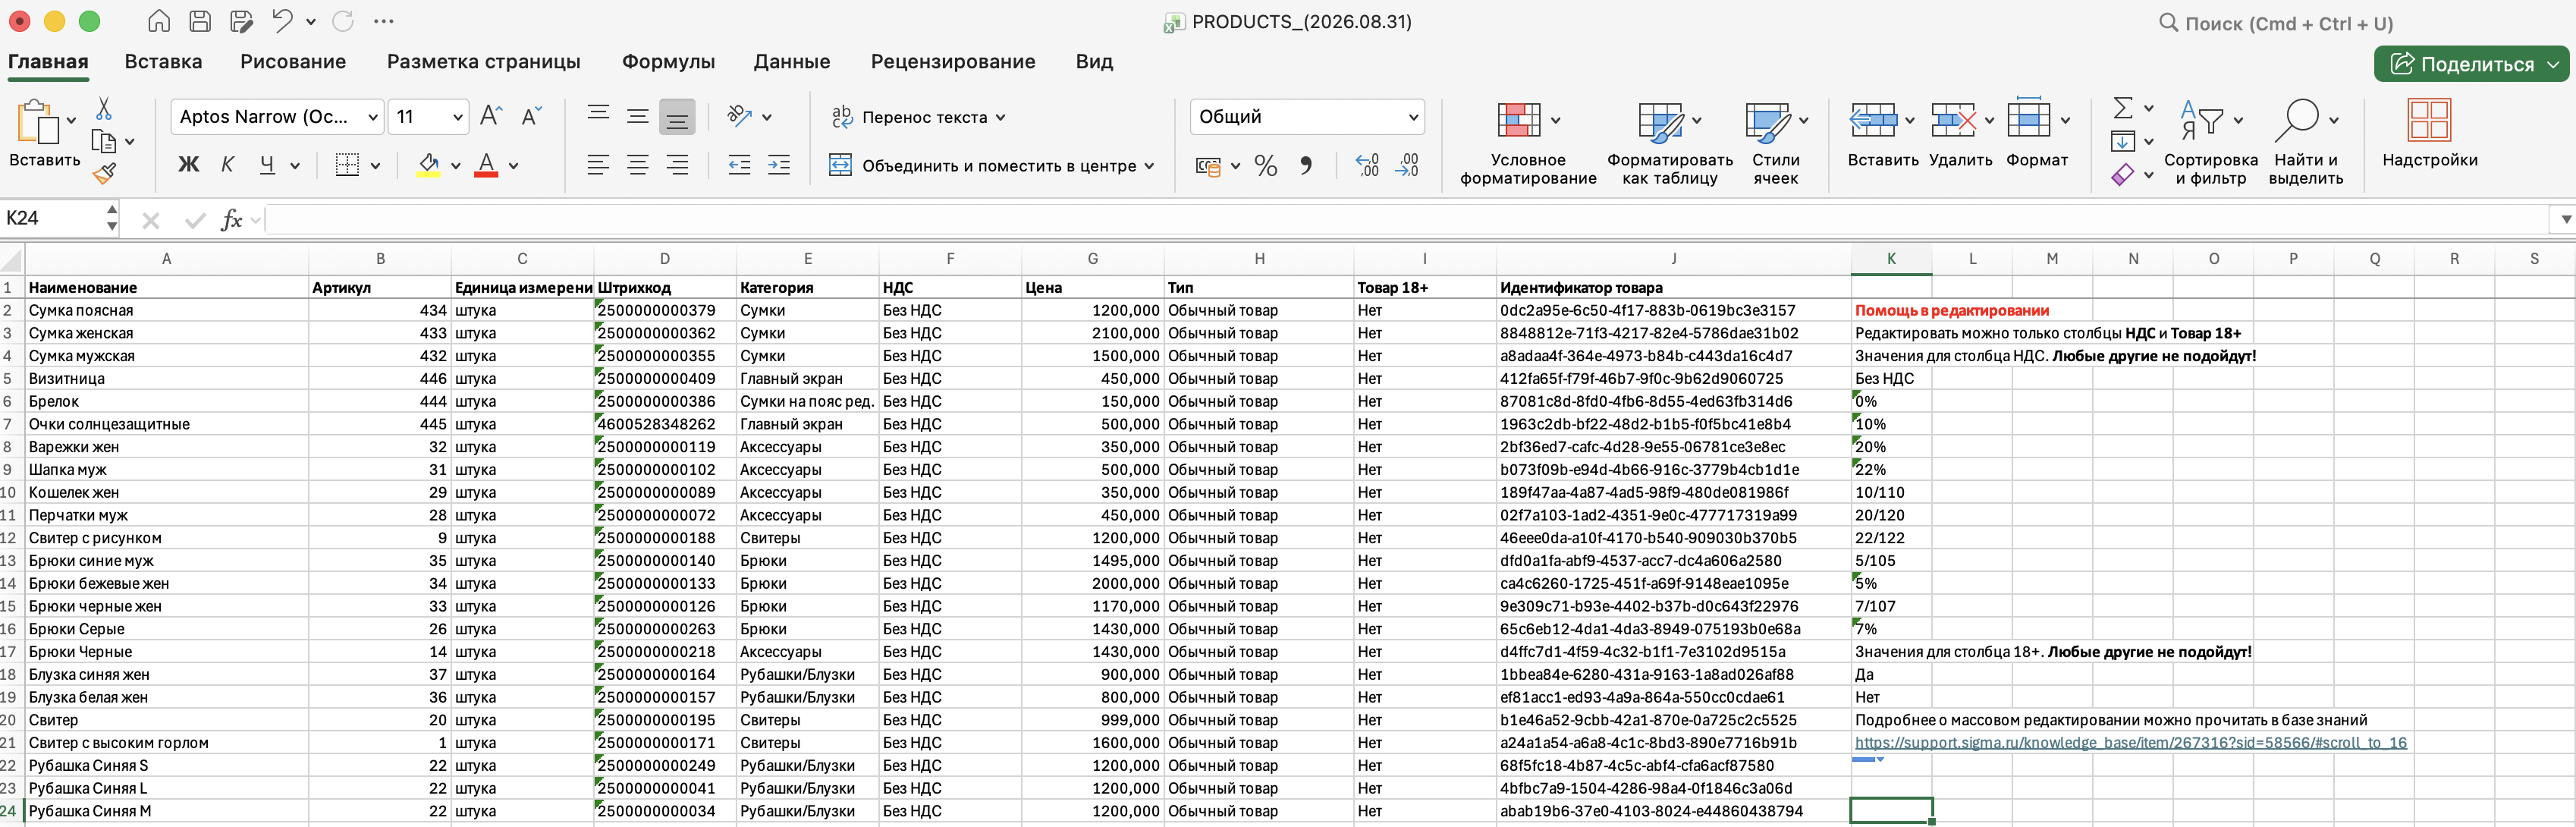Save the workbook with the floppy disk icon
The width and height of the screenshot is (2576, 827).
(200, 21)
